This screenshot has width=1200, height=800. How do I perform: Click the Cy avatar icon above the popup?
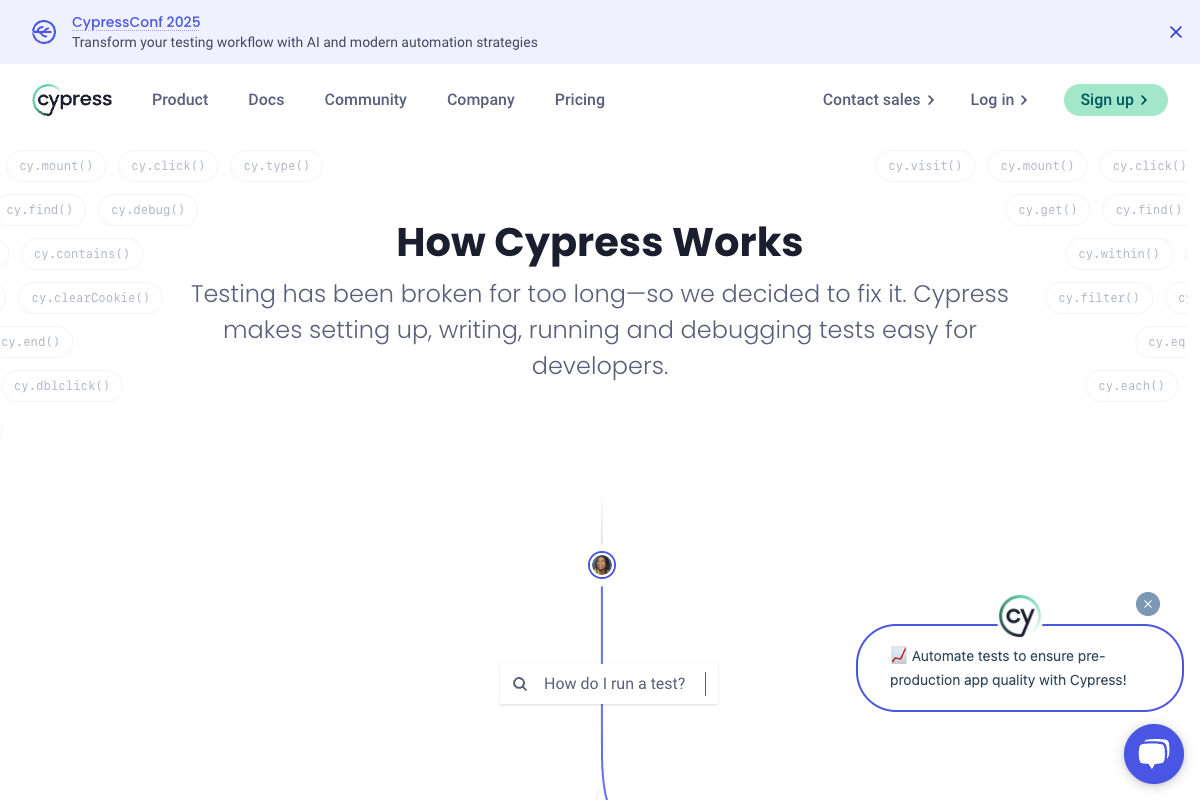[x=1019, y=616]
